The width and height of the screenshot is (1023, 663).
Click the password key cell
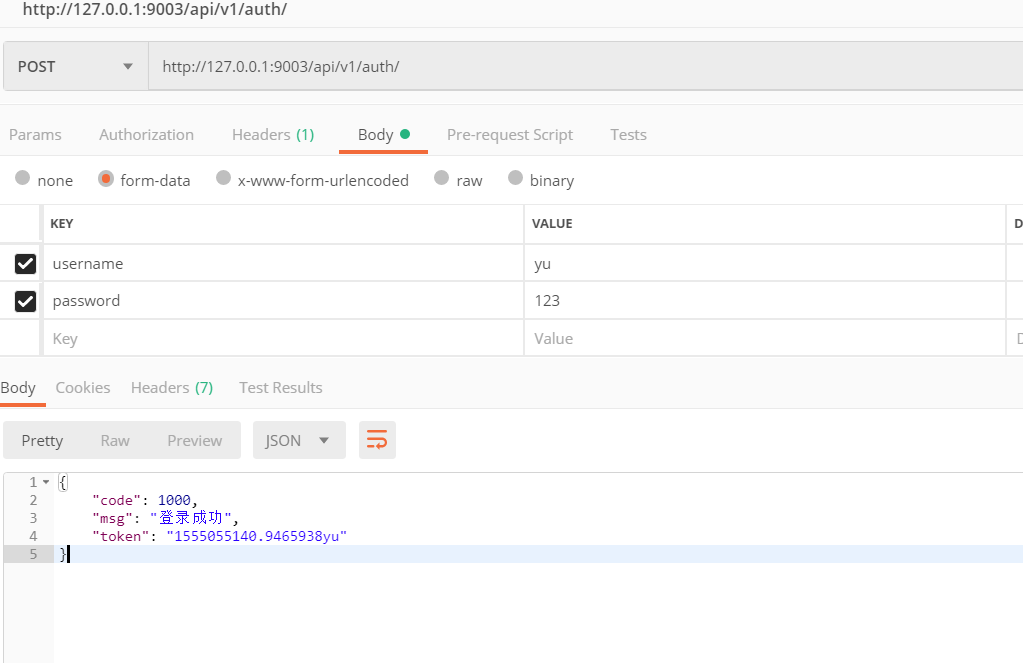283,301
